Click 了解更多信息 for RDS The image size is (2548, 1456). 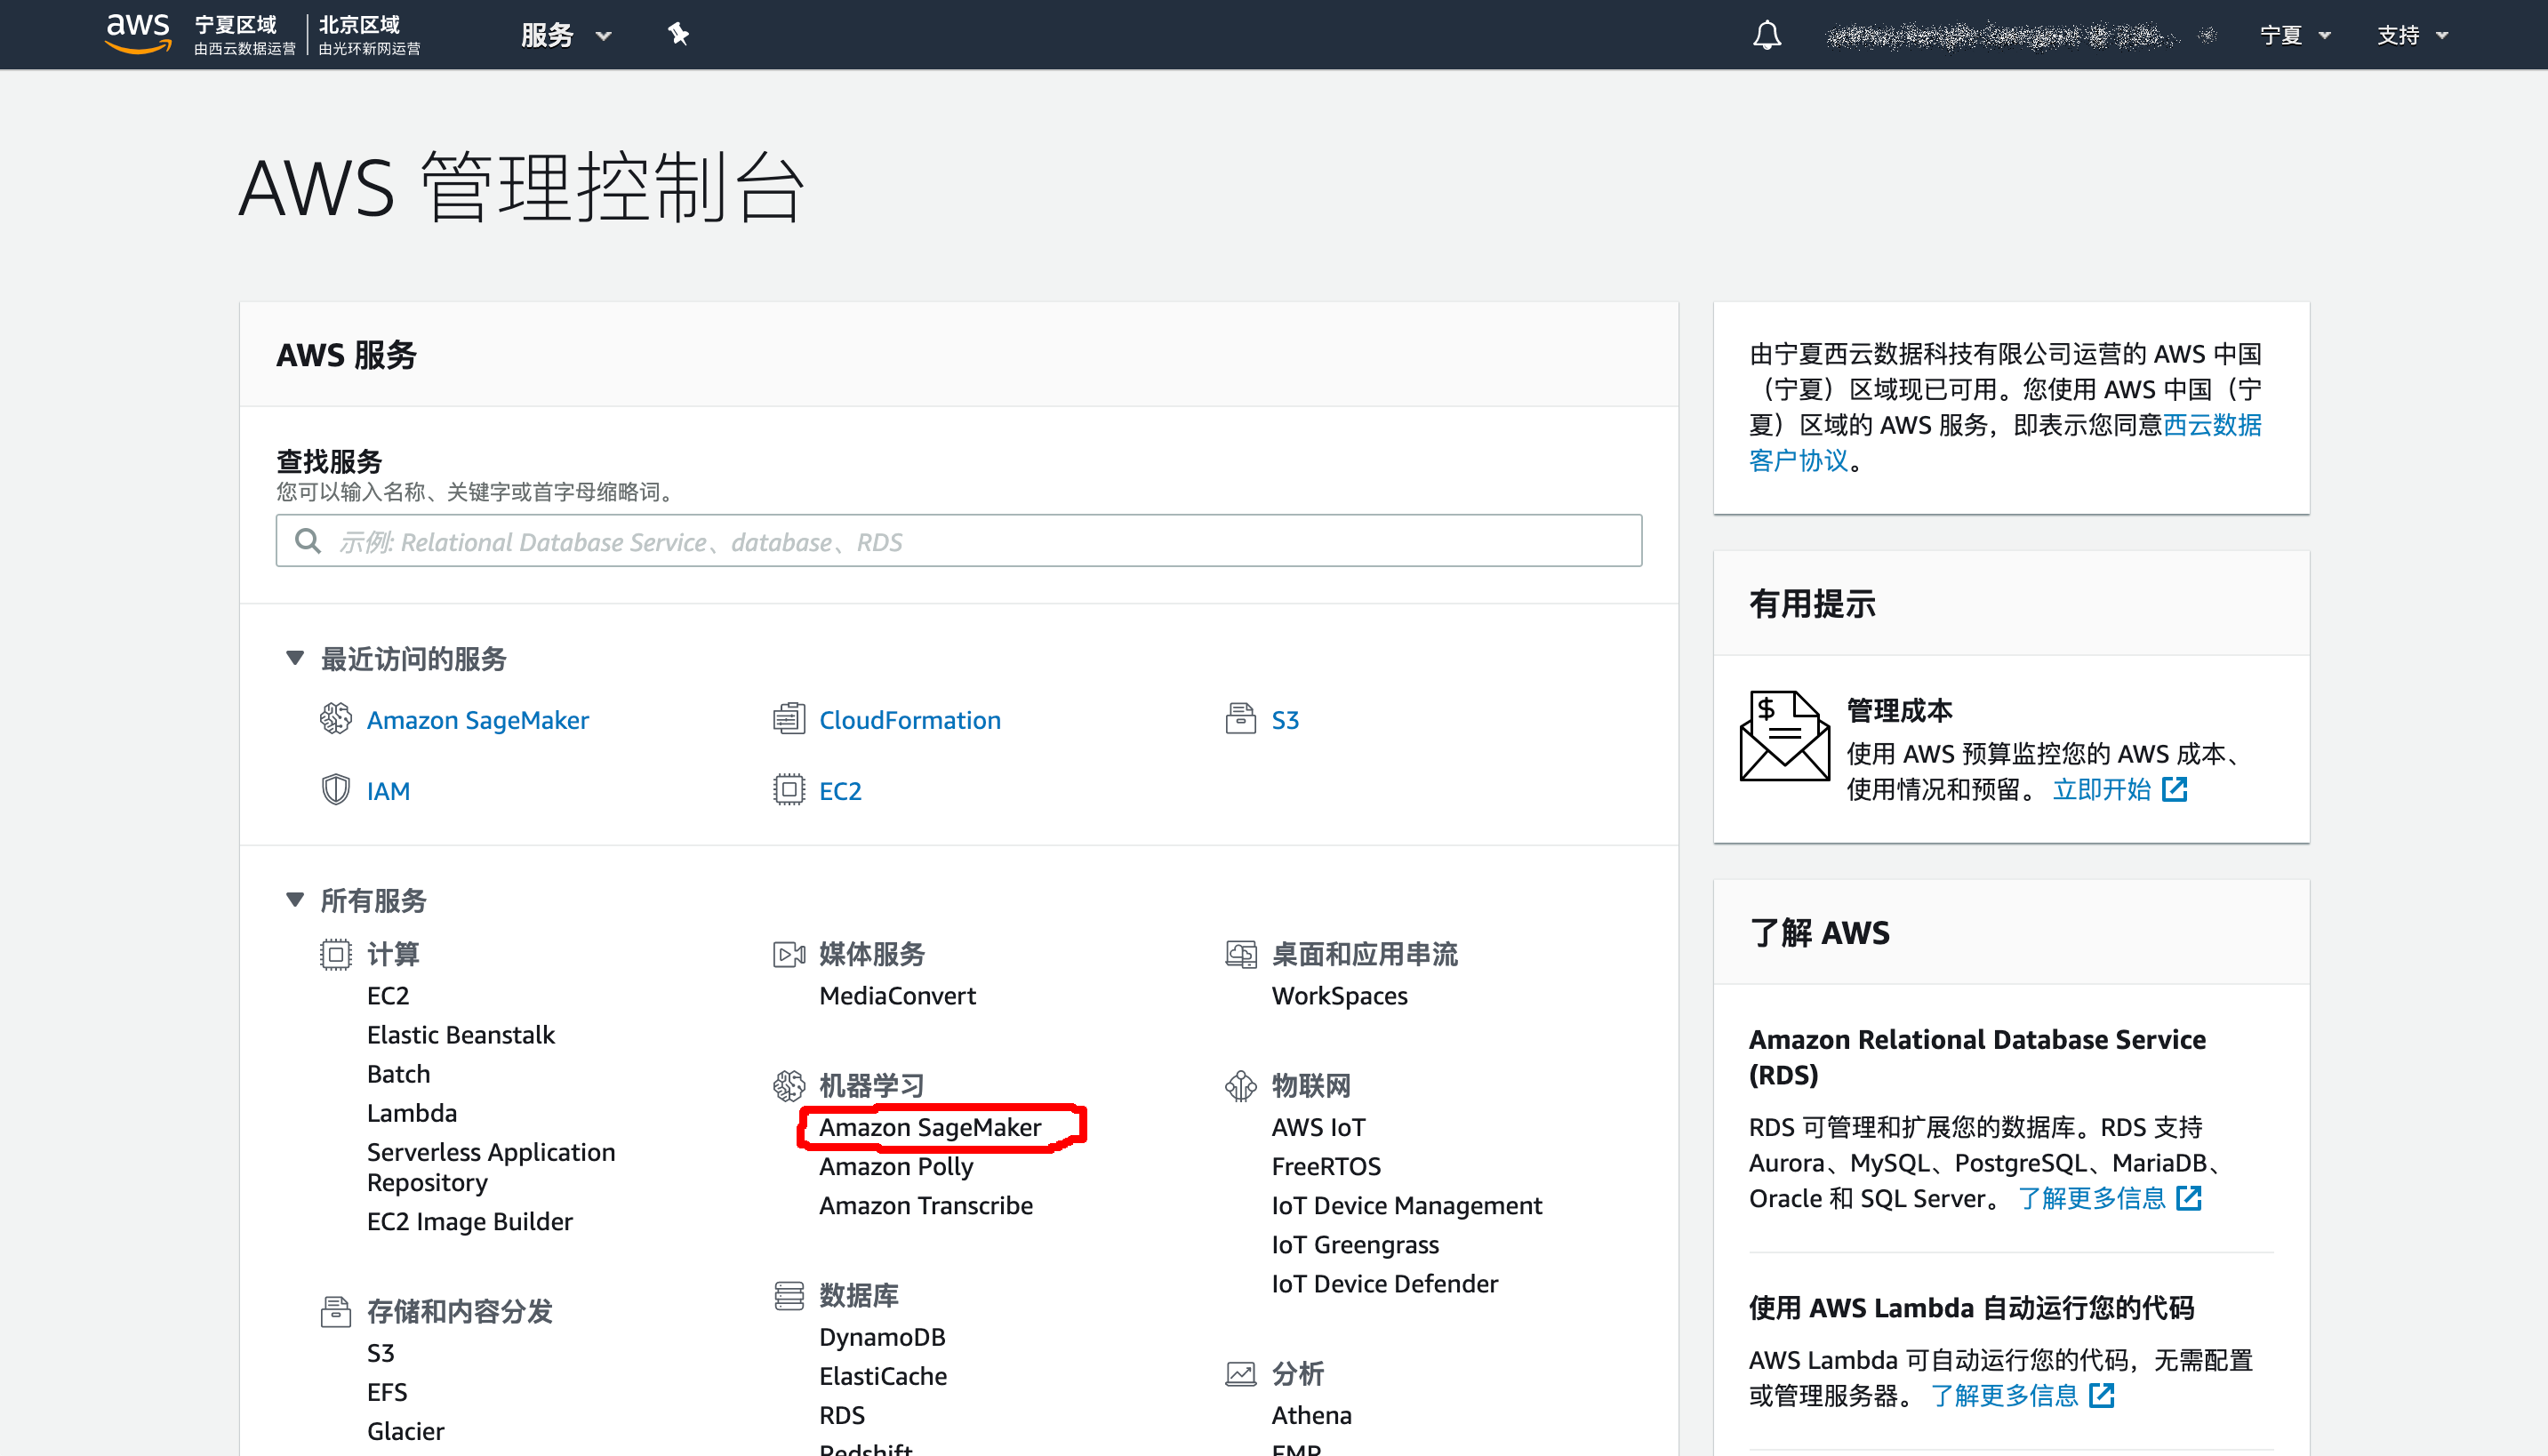click(2091, 1198)
